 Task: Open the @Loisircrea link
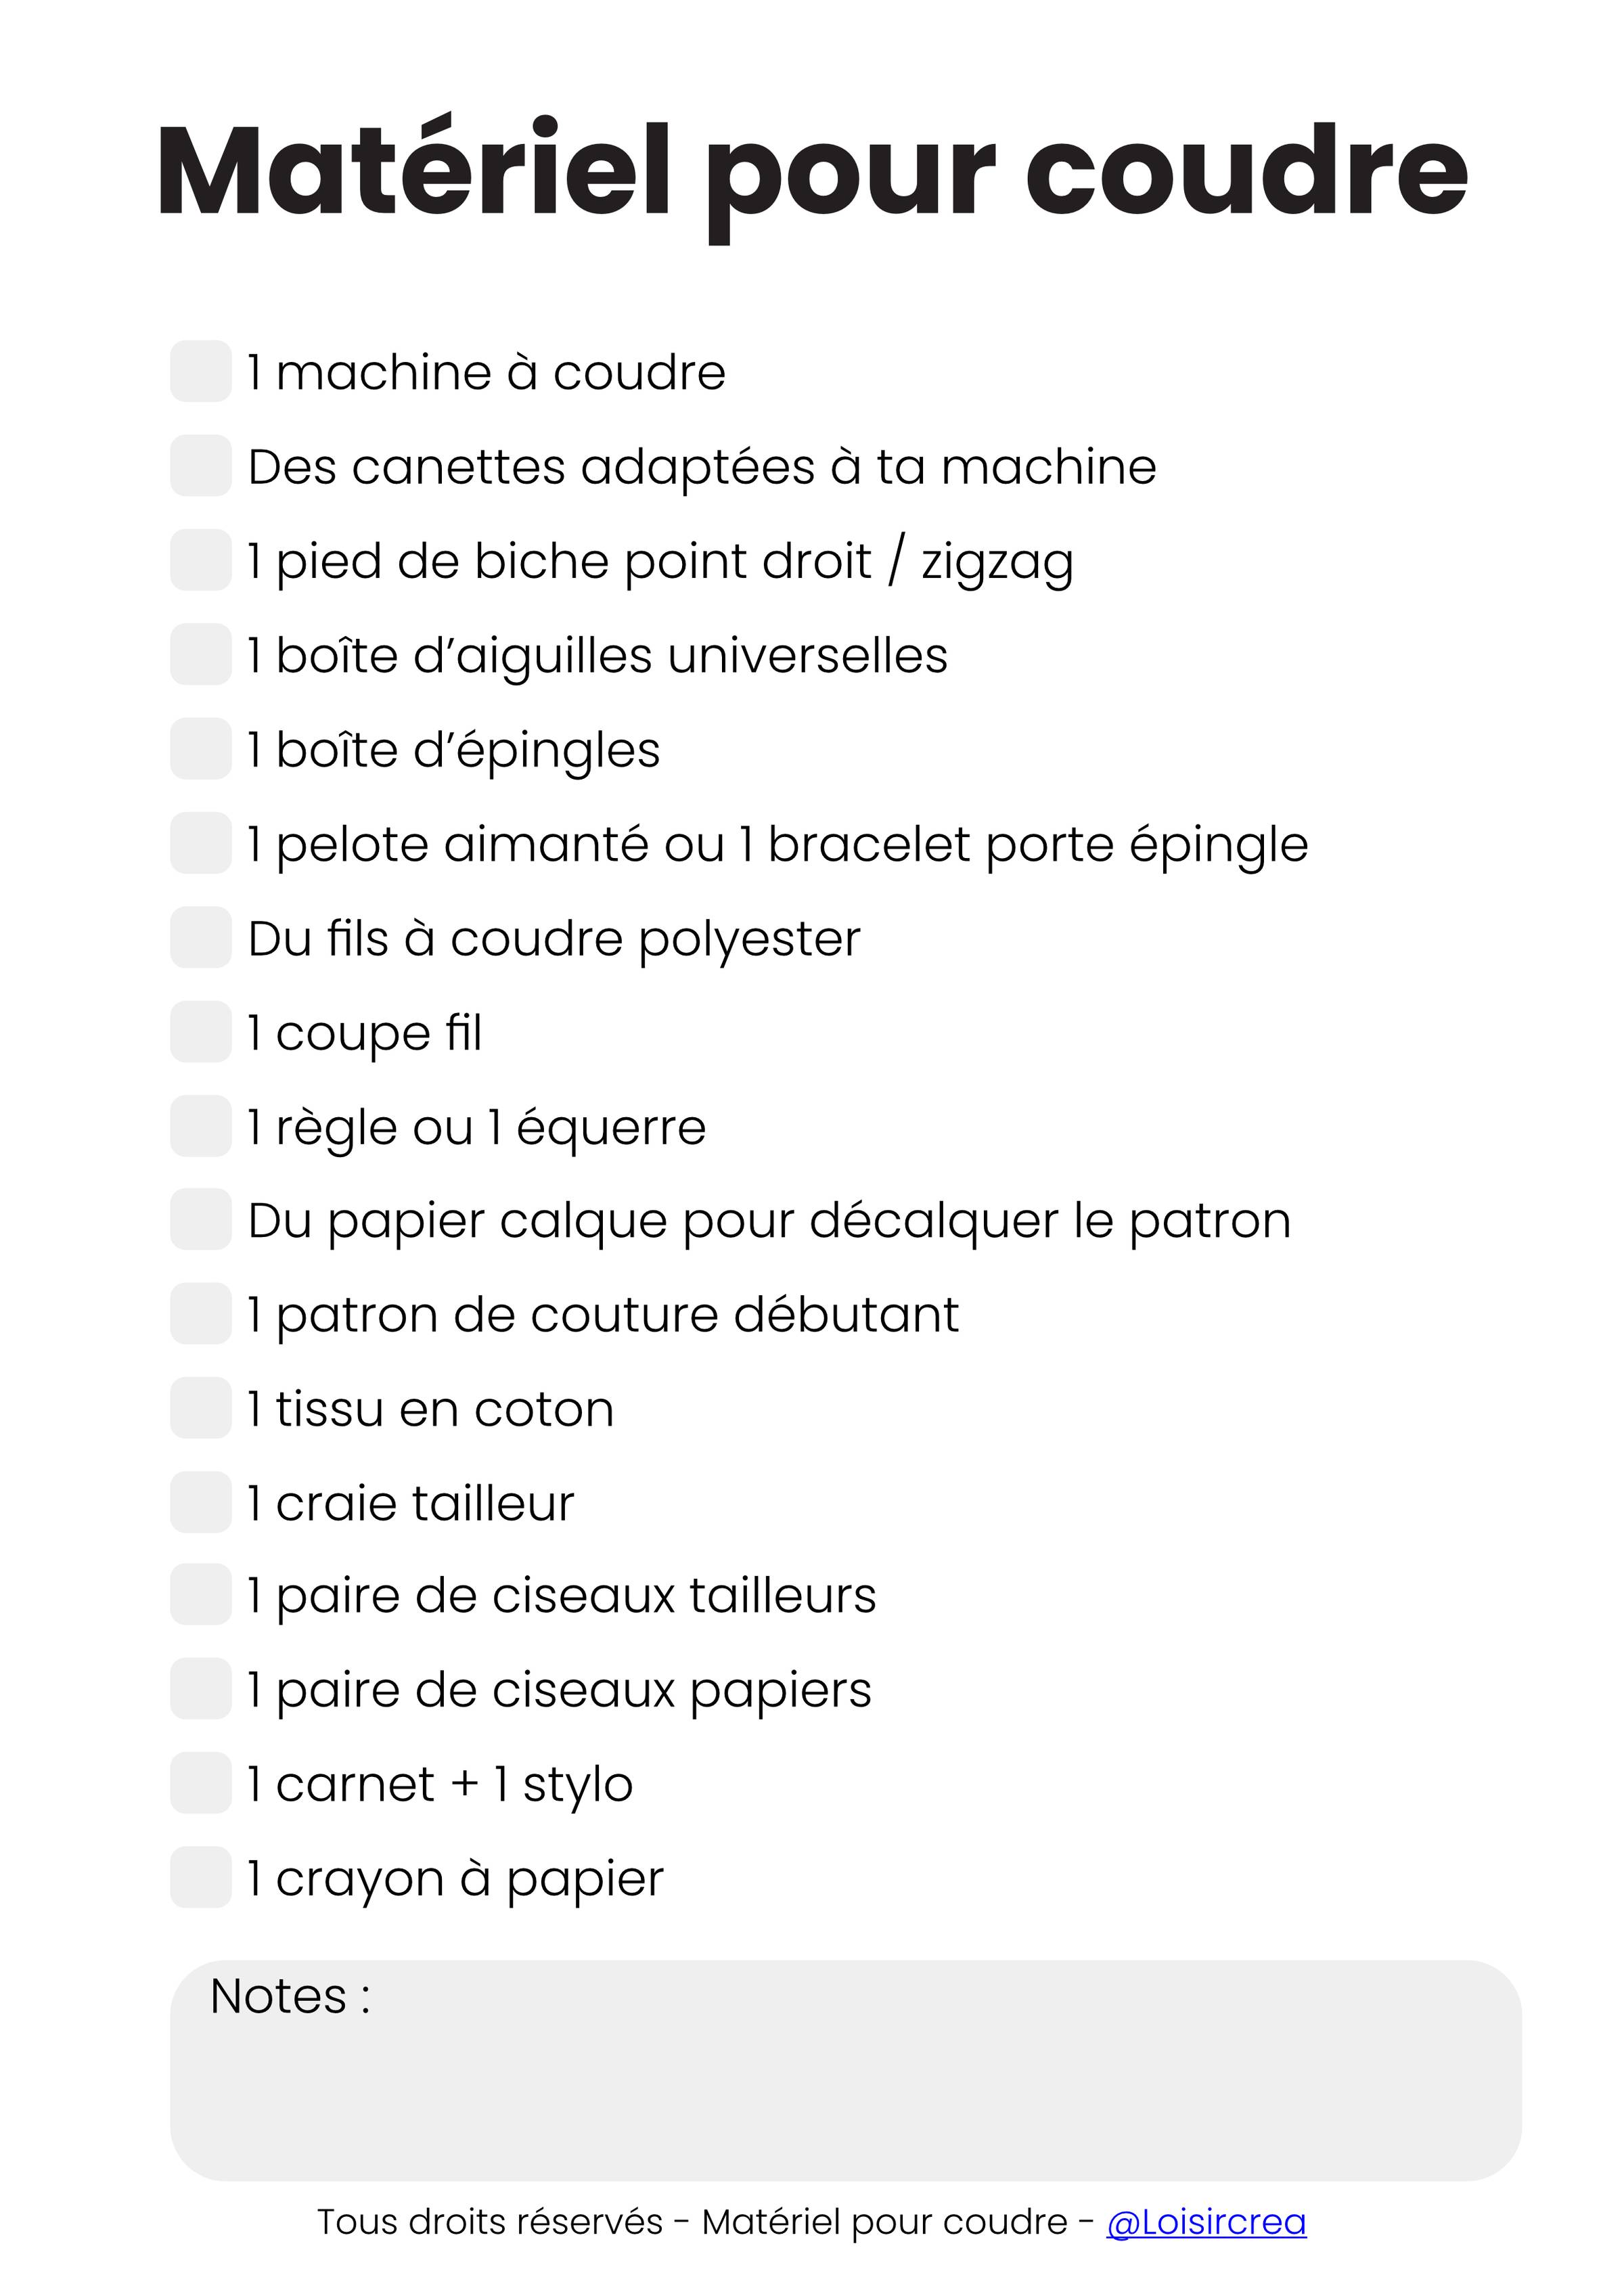pos(1206,2222)
